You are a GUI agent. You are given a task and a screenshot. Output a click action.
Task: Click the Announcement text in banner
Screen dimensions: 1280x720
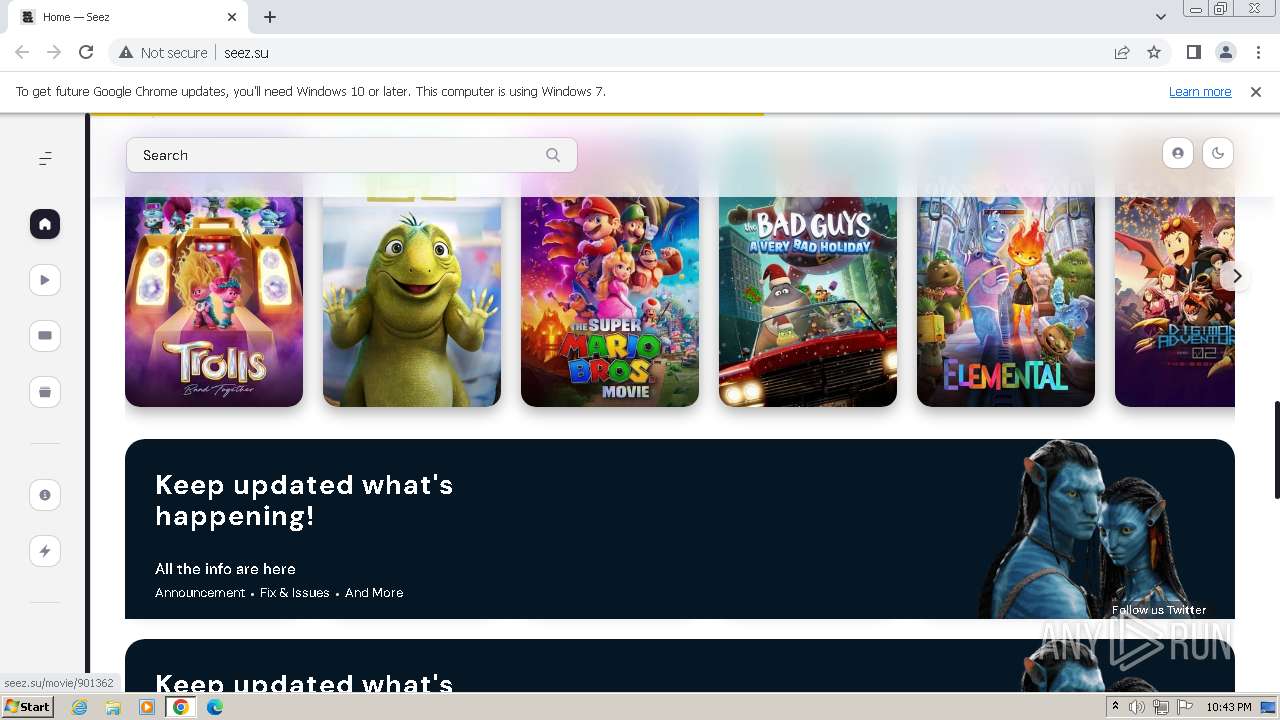[200, 593]
